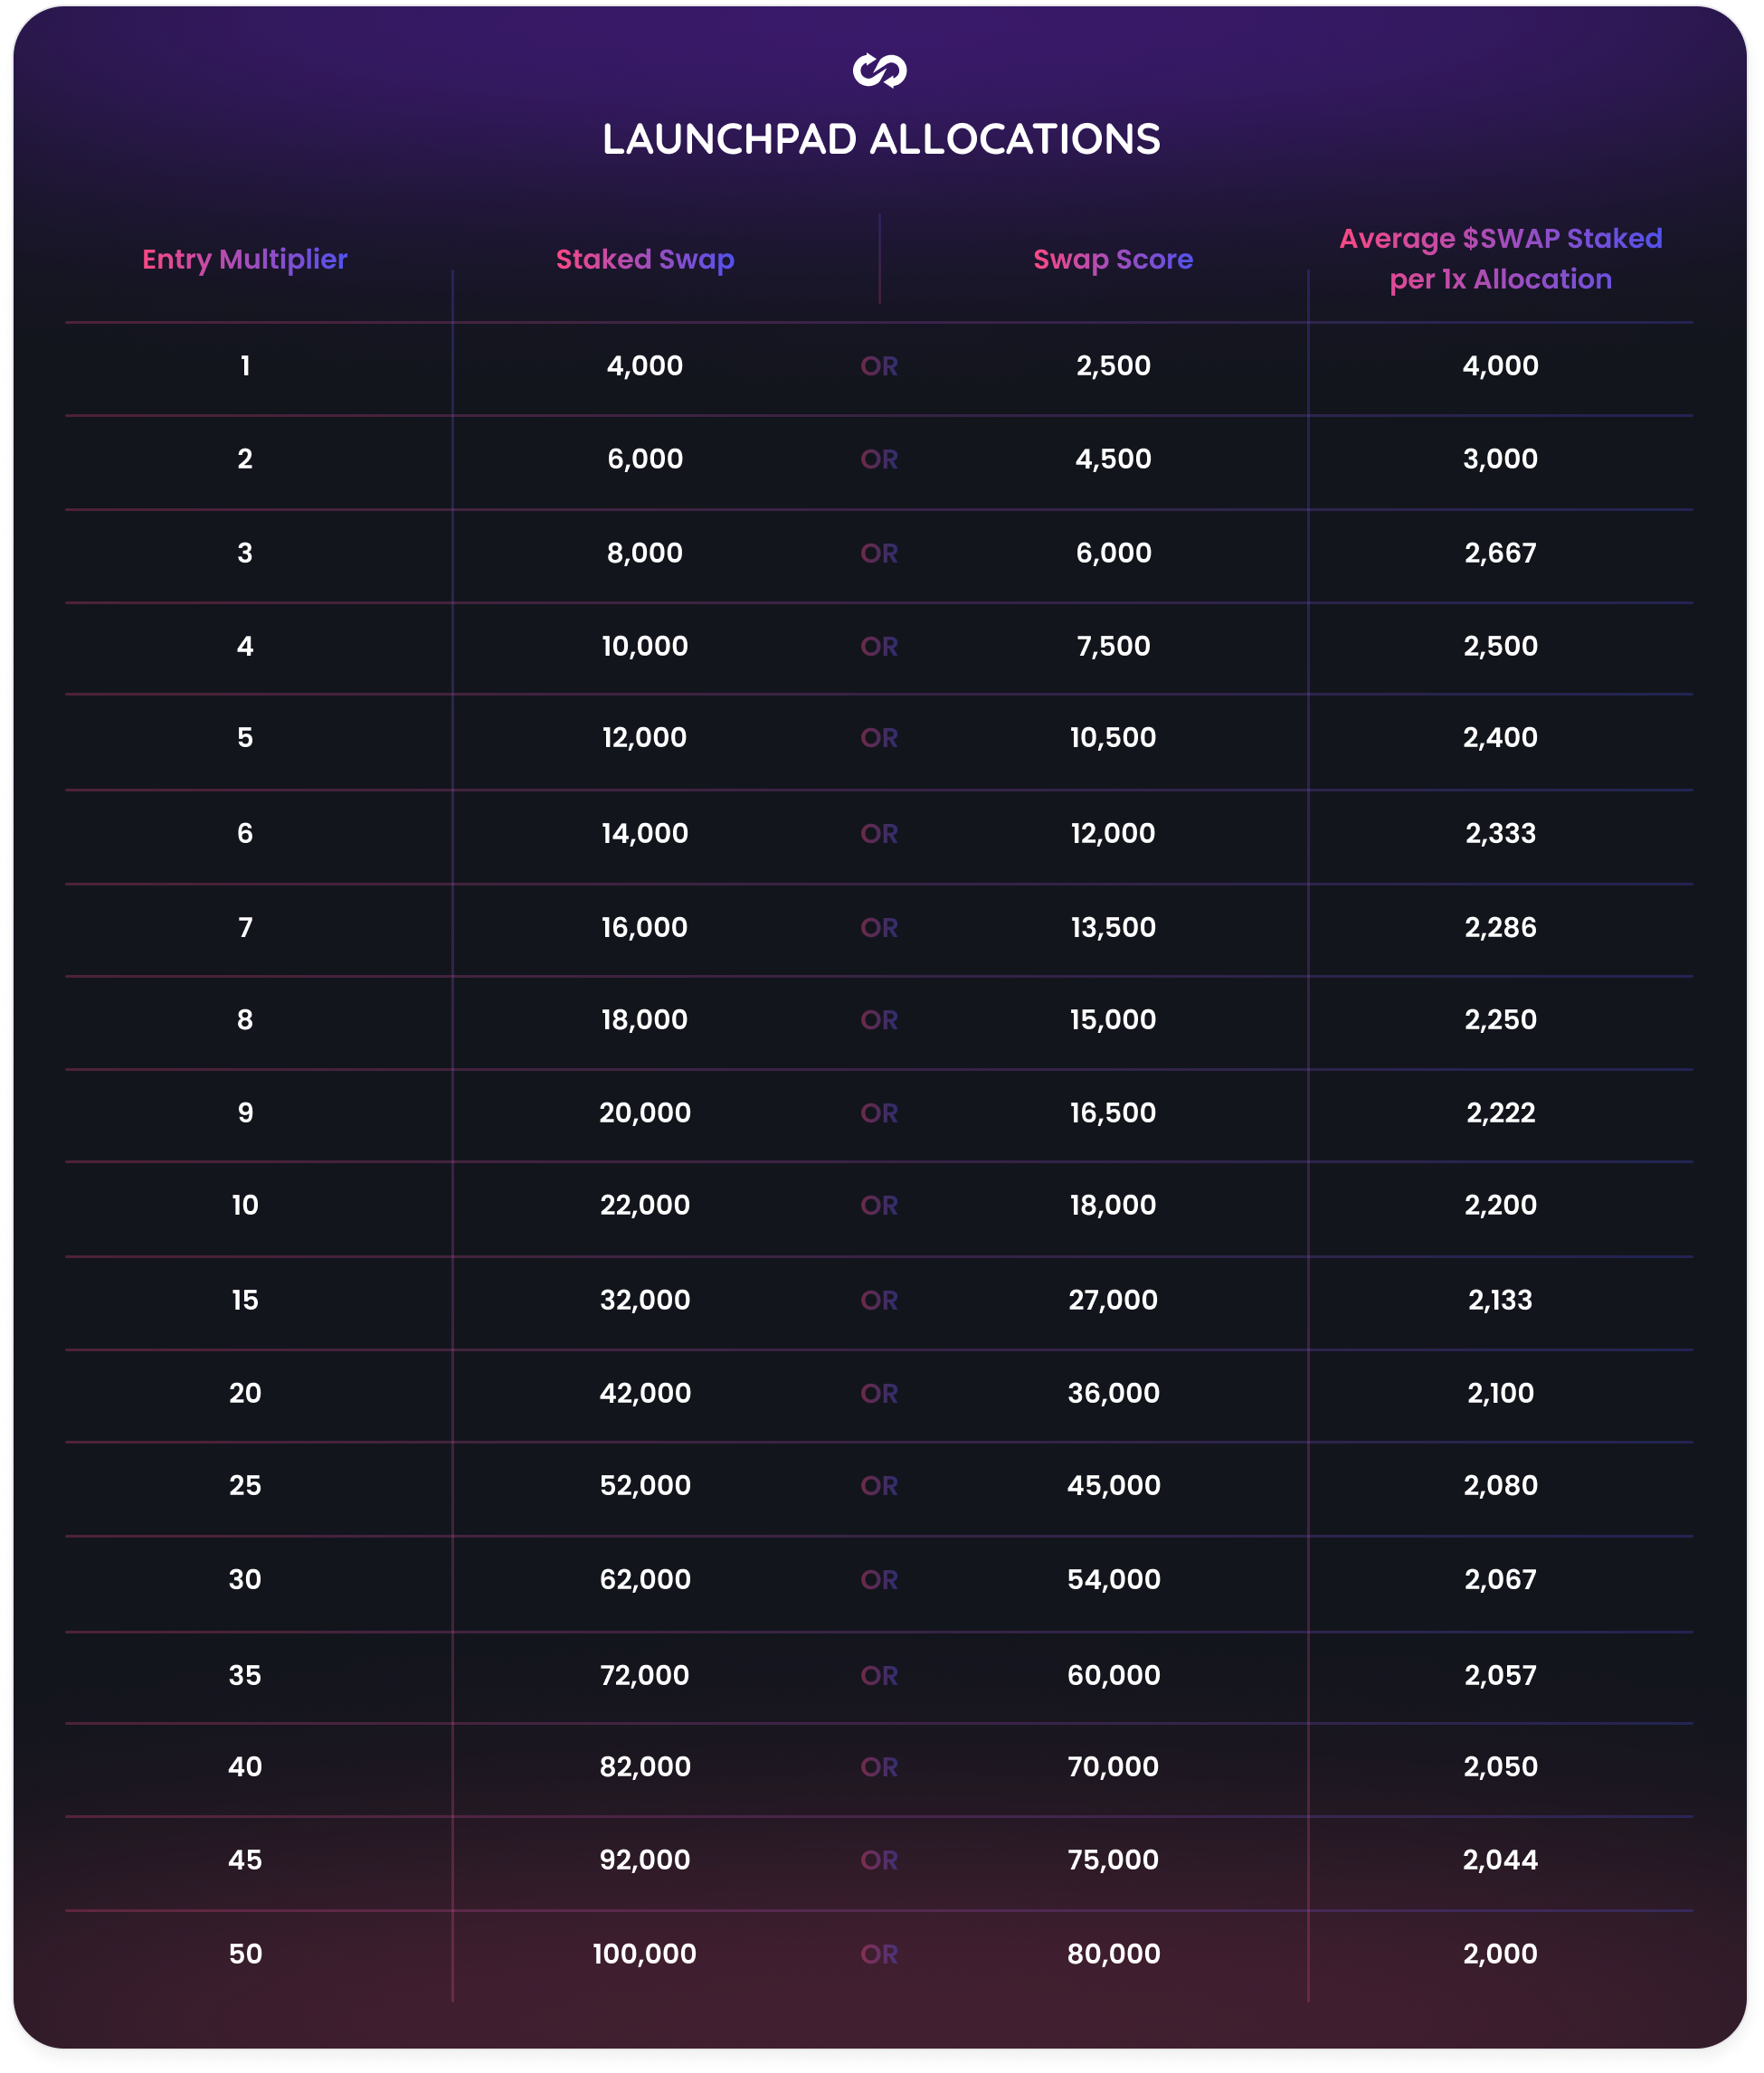Screen dimensions: 1764x2073
Task: Select the Staked Swap column header
Action: [645, 259]
